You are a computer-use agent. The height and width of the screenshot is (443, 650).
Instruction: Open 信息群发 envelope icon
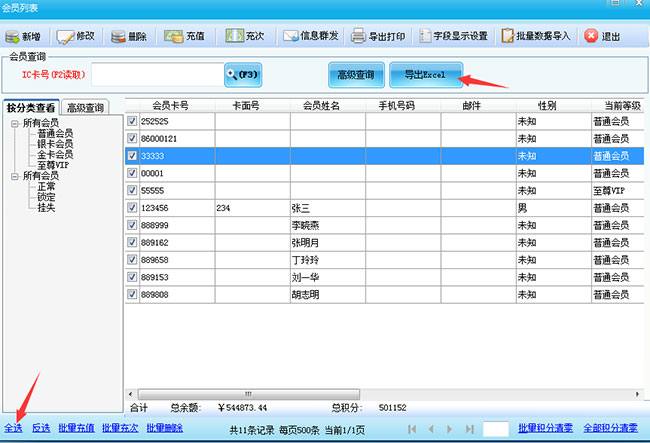click(292, 36)
